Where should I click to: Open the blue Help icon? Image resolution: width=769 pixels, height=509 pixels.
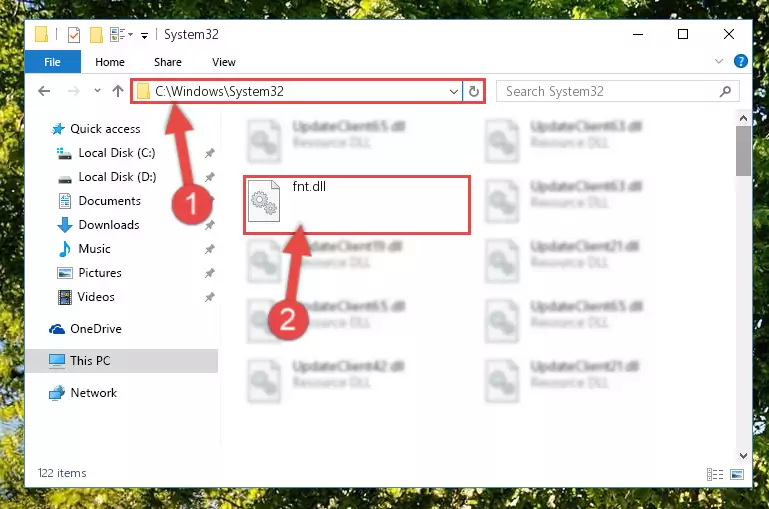point(741,61)
